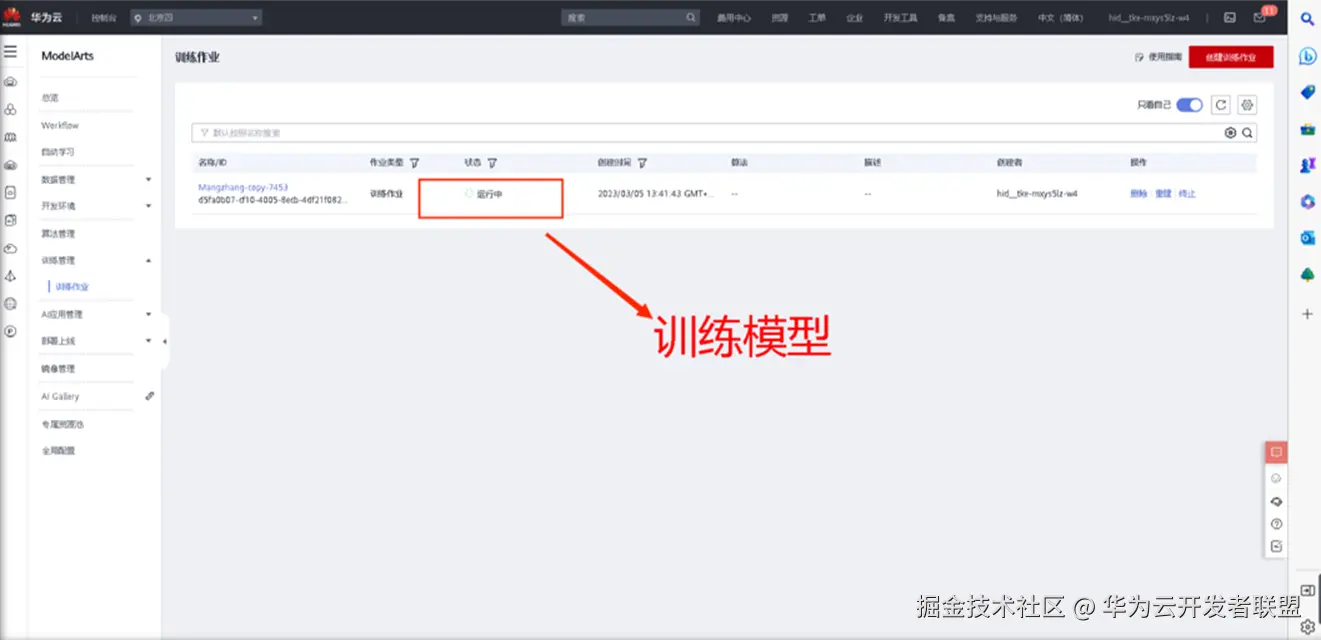The width and height of the screenshot is (1321, 640).
Task: Click the gear icon inside job search field
Action: pos(1231,133)
